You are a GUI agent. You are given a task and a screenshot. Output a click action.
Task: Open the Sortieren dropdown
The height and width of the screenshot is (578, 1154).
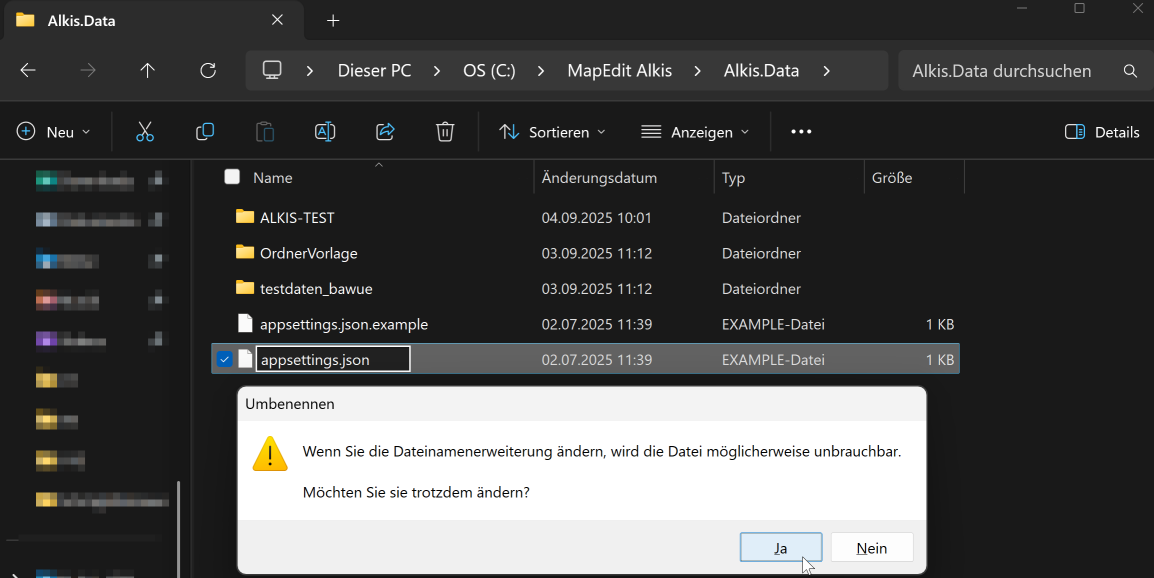[553, 132]
